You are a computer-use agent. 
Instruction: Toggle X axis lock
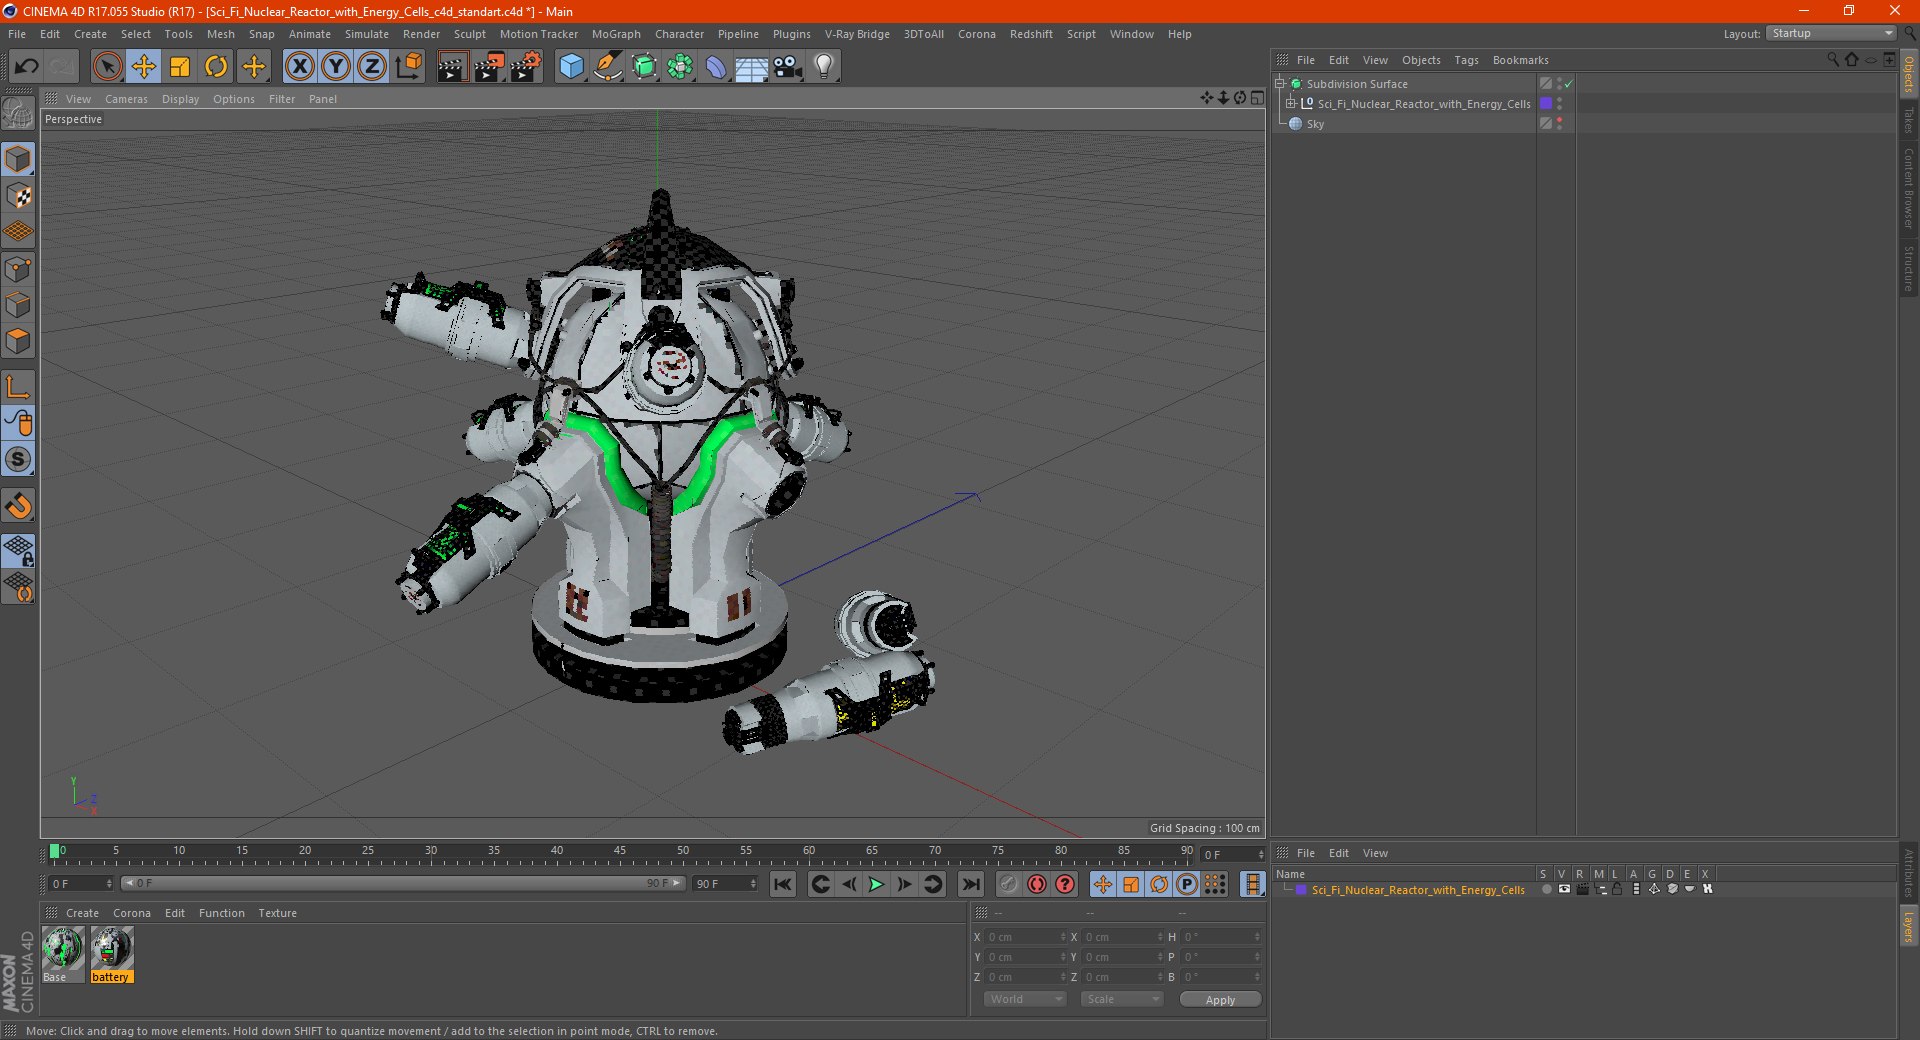point(299,67)
